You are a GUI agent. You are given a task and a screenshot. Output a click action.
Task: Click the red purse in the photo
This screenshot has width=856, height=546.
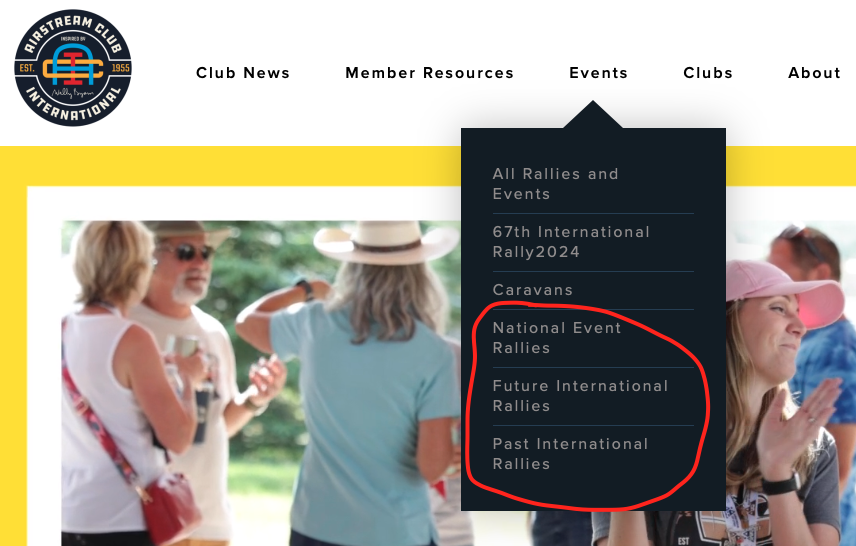[170, 508]
